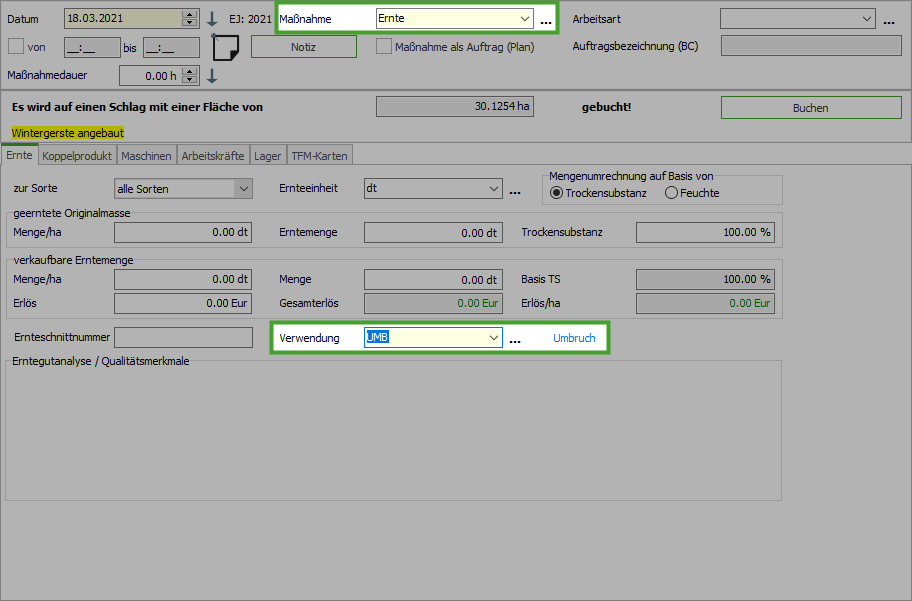The width and height of the screenshot is (912, 601).
Task: Click the down arrow icon next to Datum
Action: click(211, 19)
